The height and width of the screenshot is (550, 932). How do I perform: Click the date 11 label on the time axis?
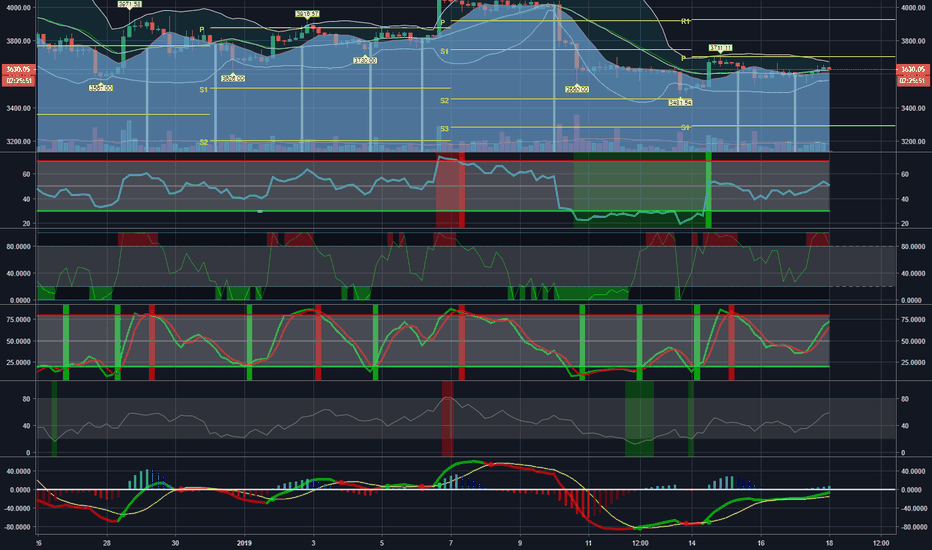click(x=588, y=543)
